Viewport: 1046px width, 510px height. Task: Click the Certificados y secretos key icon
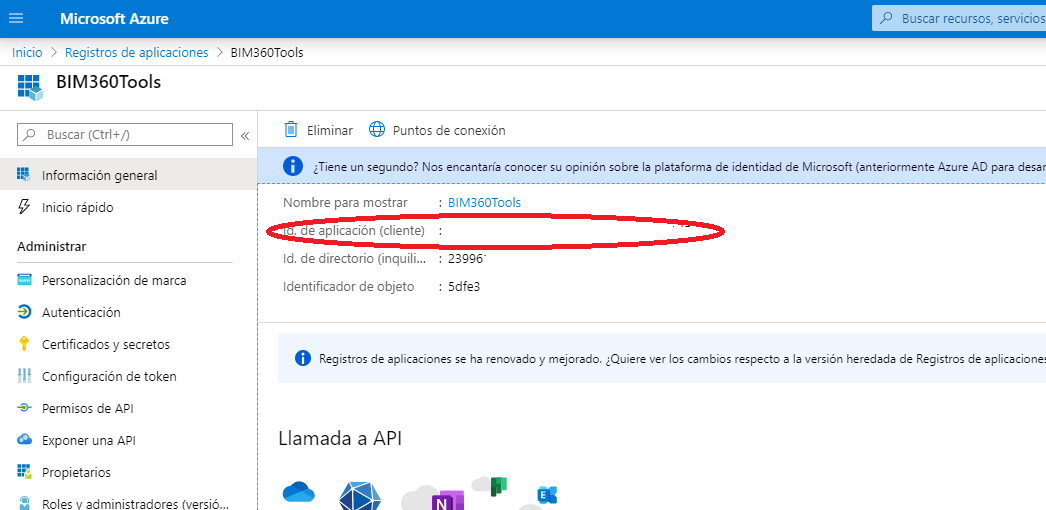(24, 344)
